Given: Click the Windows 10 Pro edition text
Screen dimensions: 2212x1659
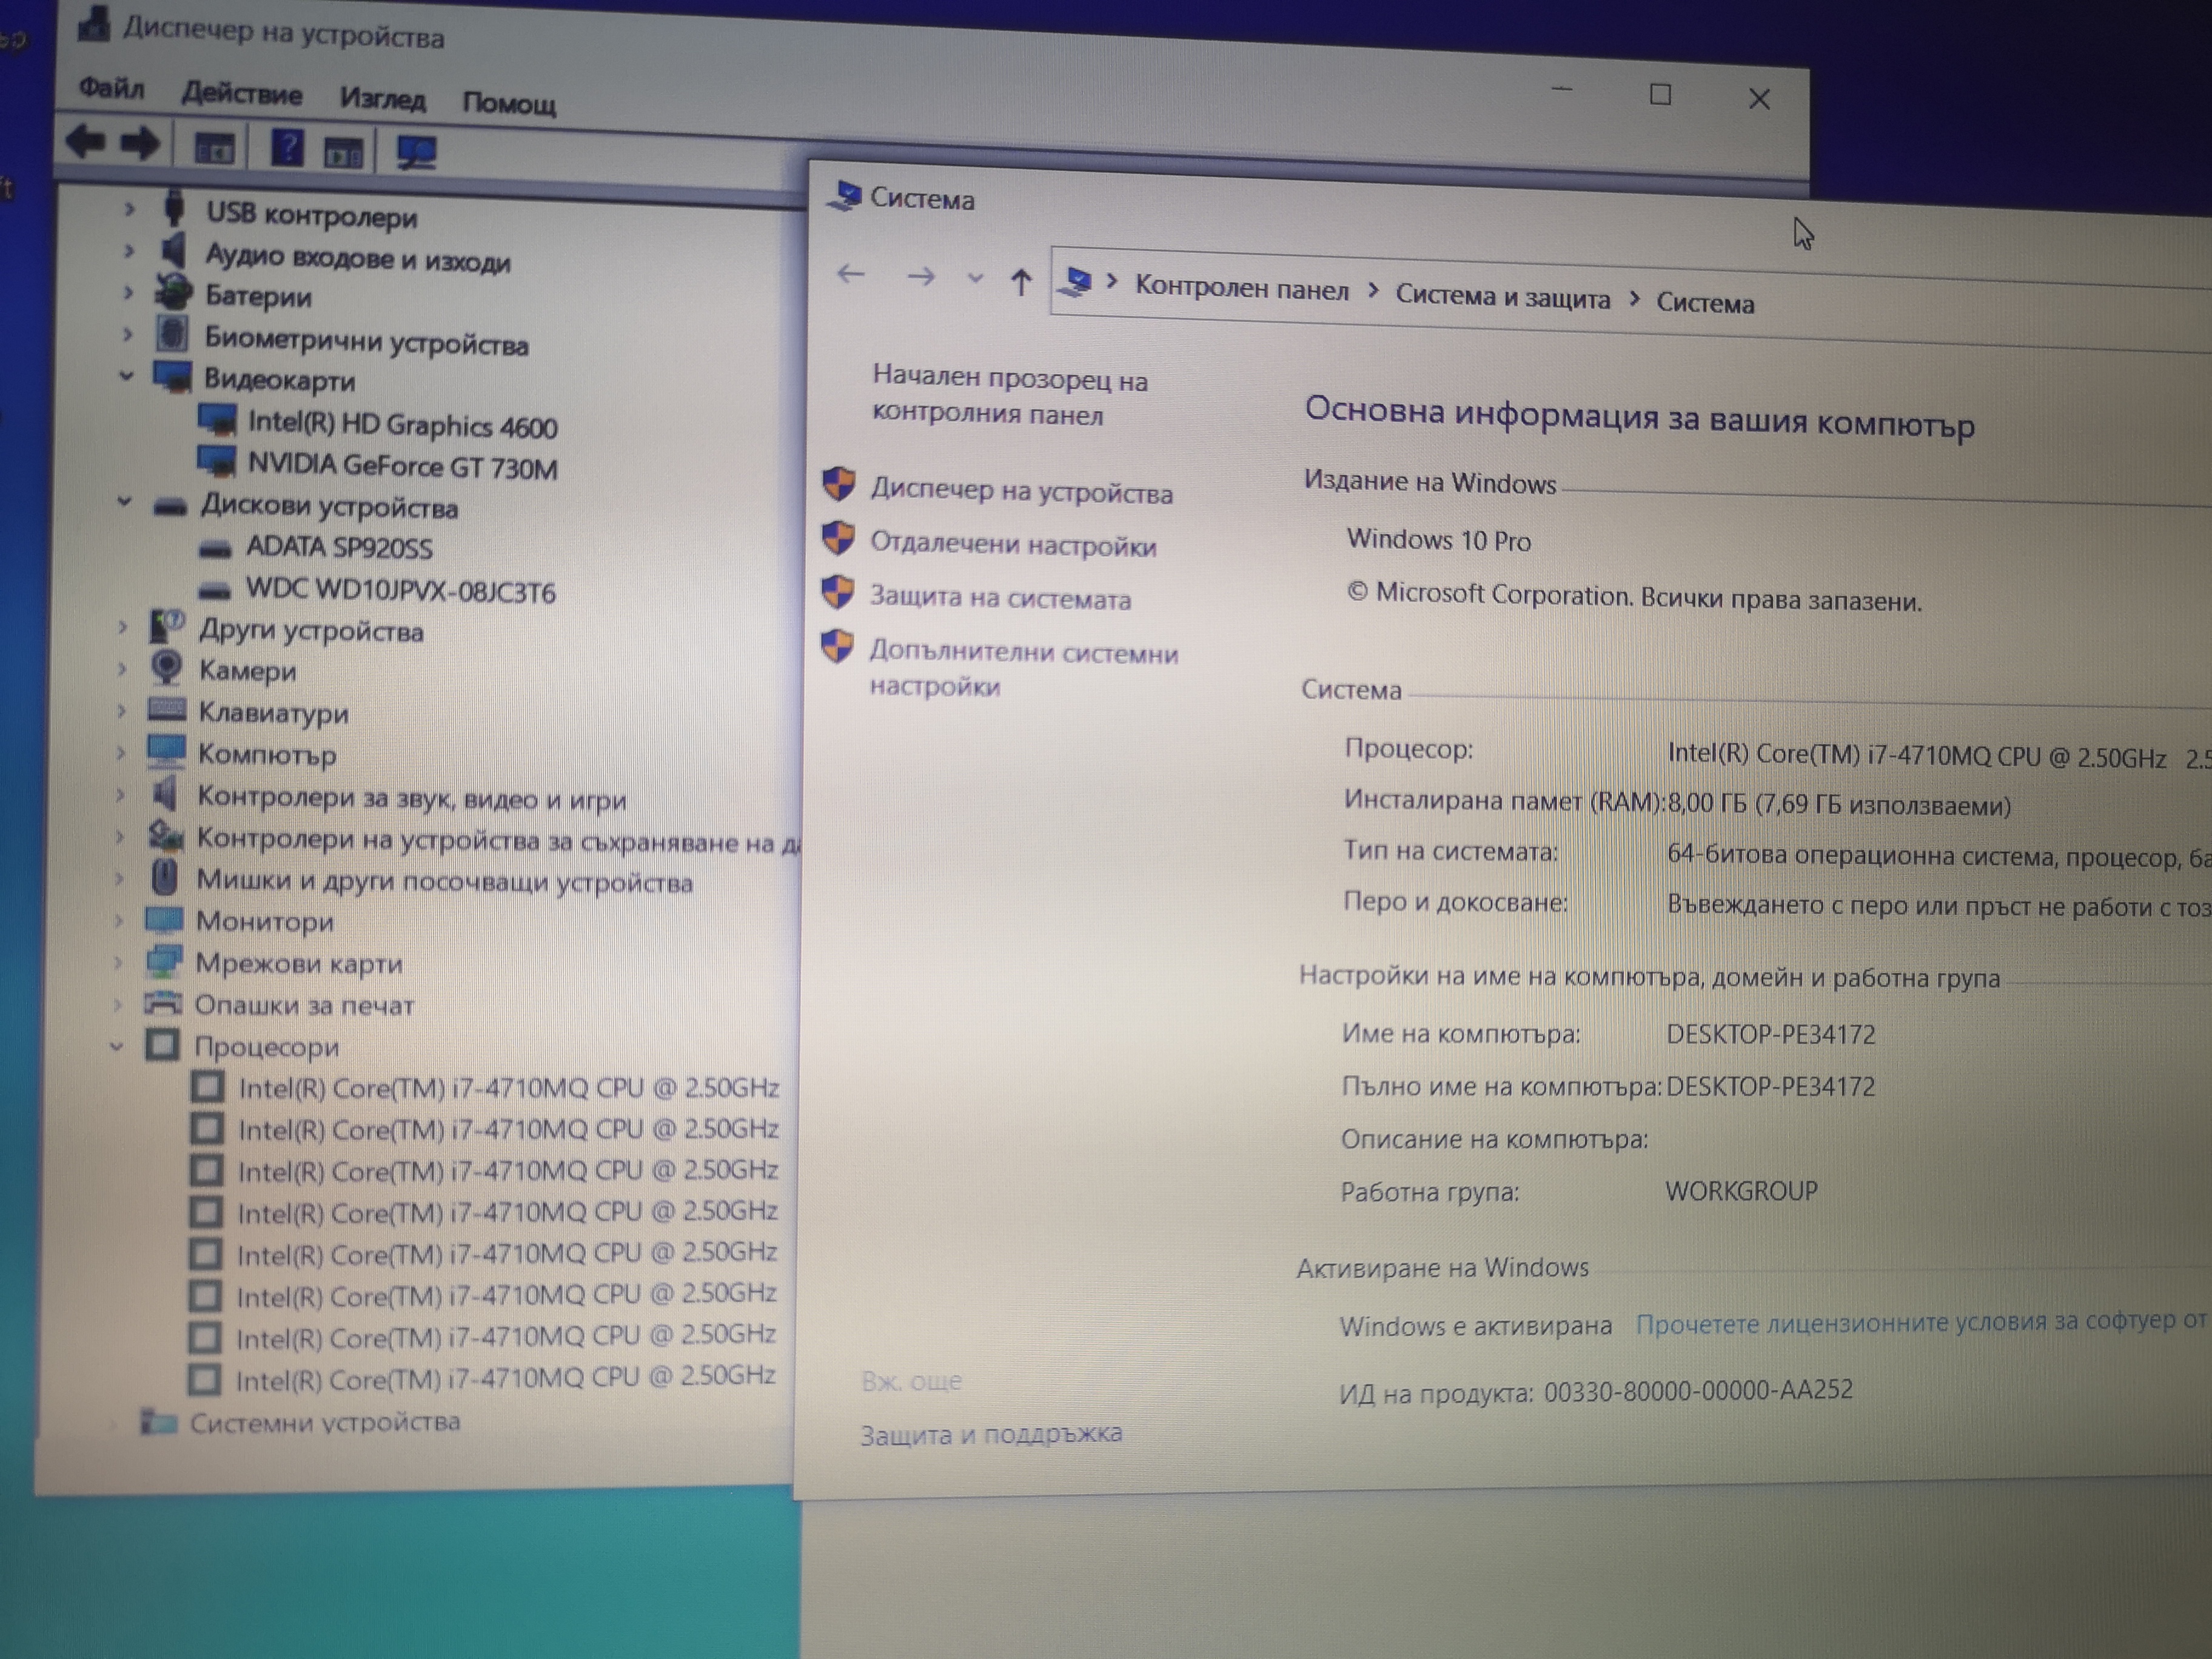Looking at the screenshot, I should click(x=1438, y=540).
